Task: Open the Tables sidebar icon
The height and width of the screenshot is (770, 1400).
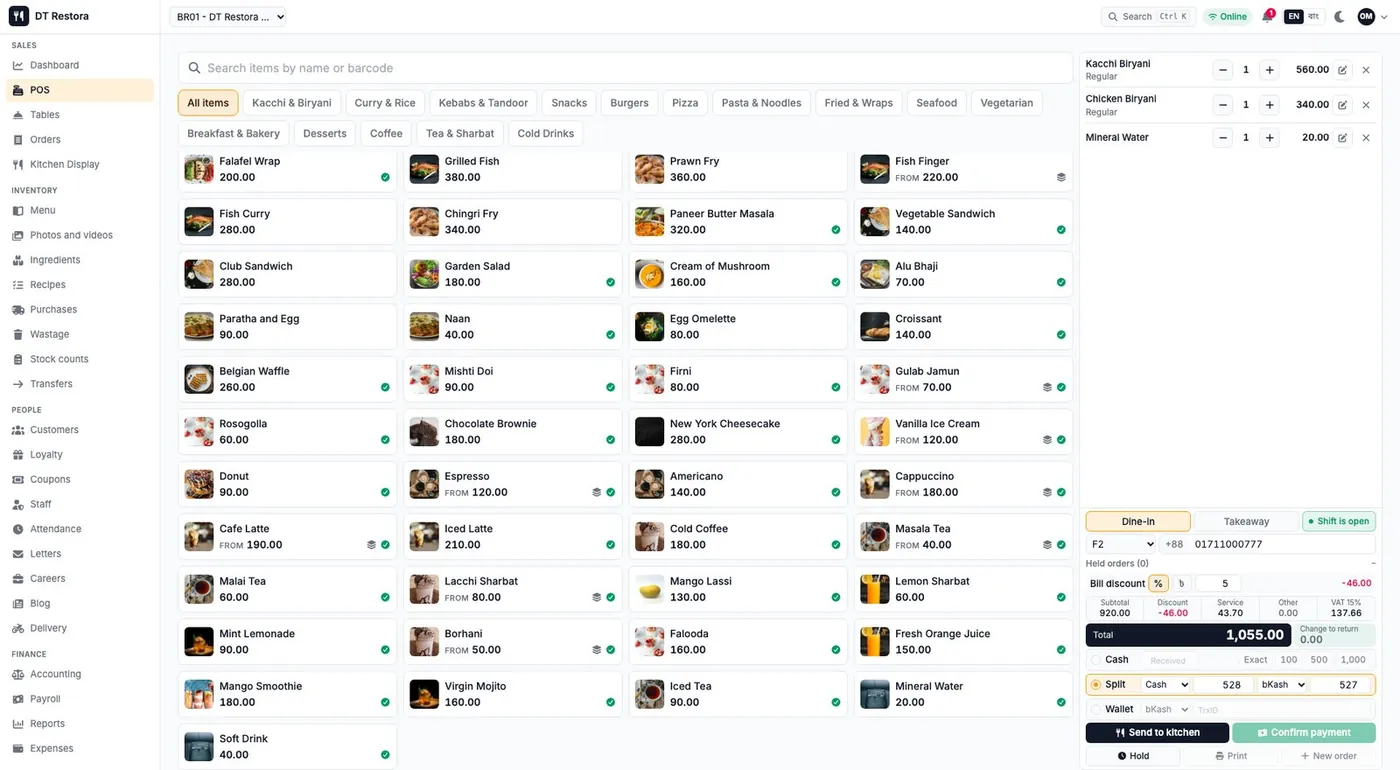Action: (18, 115)
